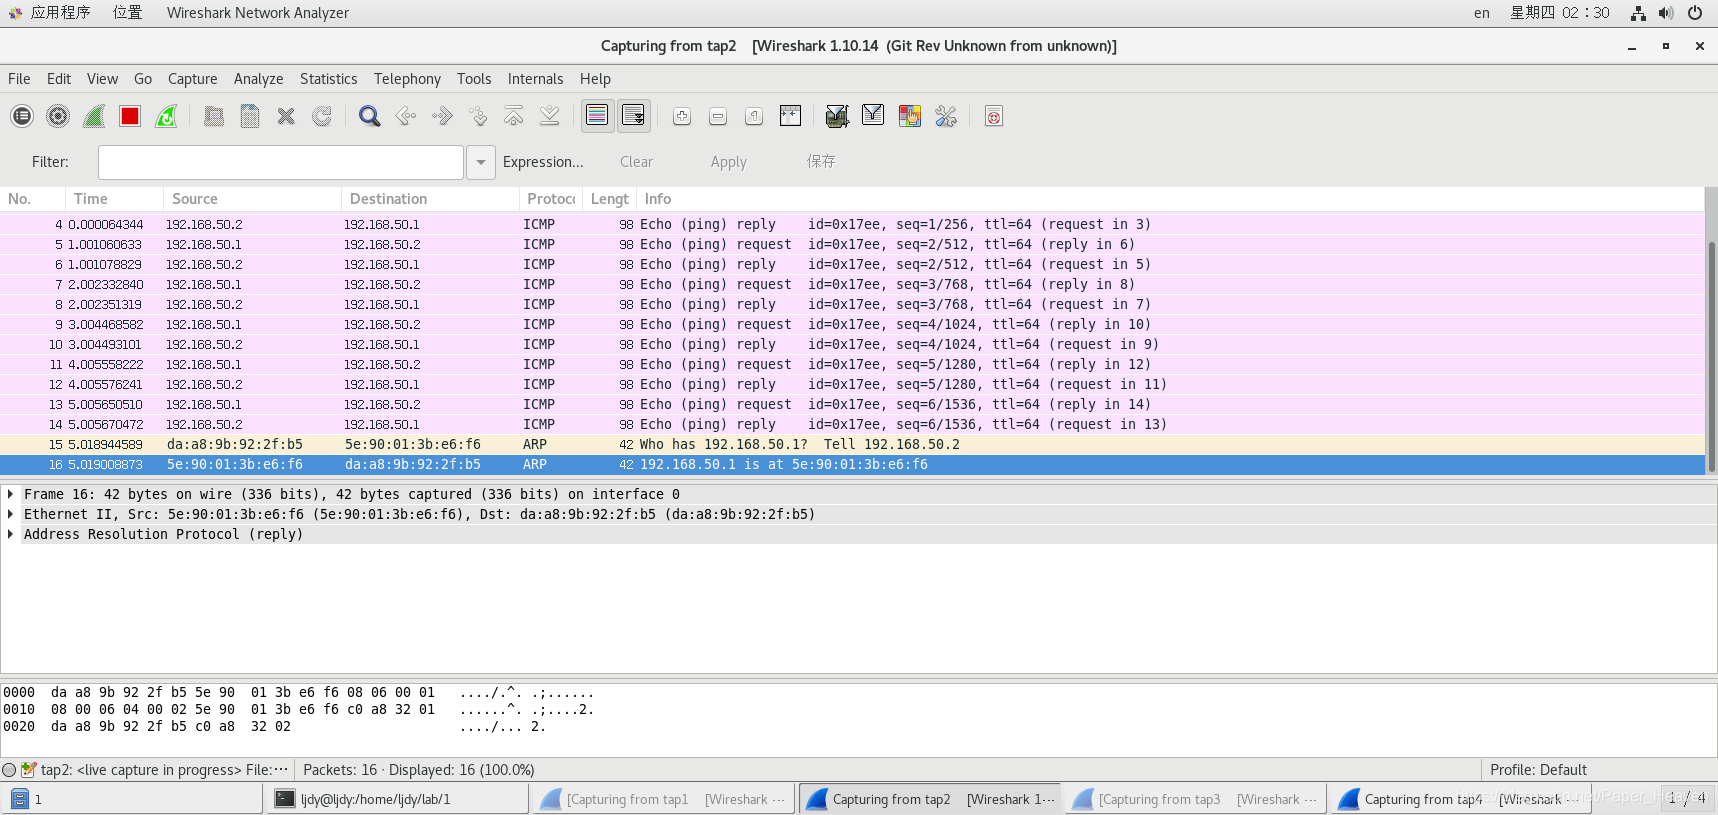1718x815 pixels.
Task: Switch to Capturing from tap3 window
Action: tap(1196, 799)
